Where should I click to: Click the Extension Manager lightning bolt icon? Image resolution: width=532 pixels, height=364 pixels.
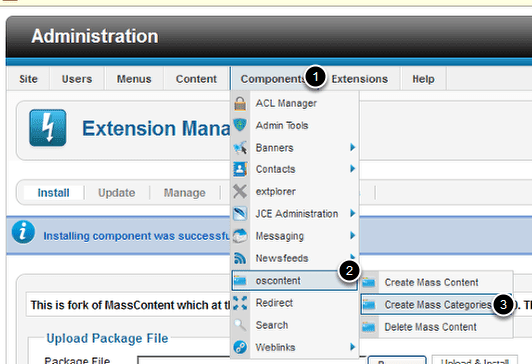coord(48,128)
